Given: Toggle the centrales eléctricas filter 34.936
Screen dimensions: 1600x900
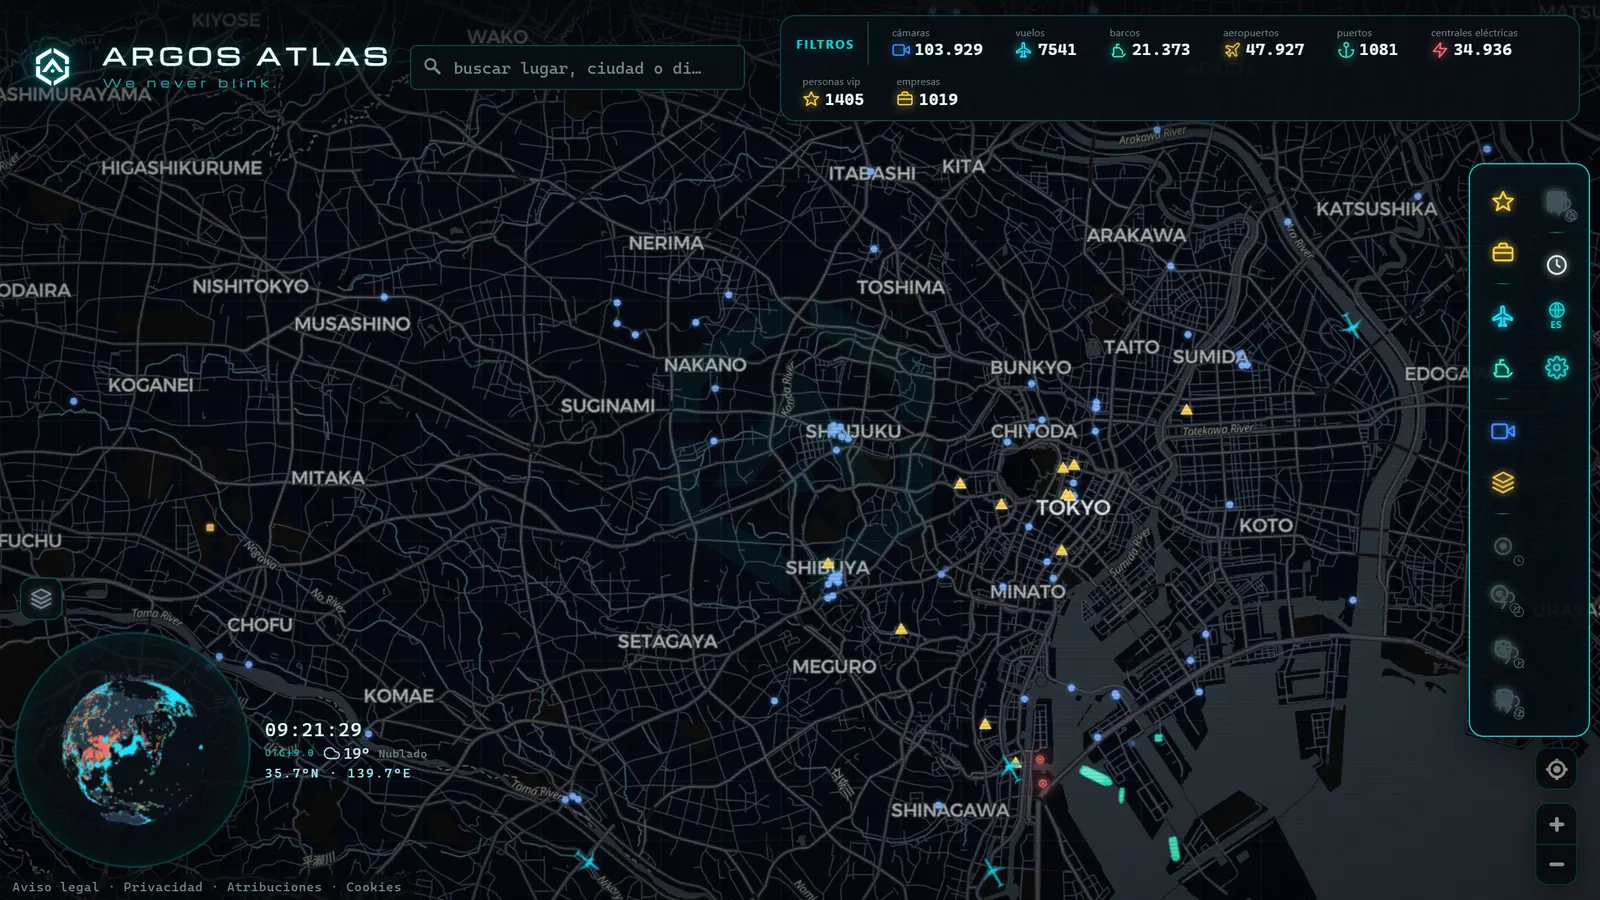Looking at the screenshot, I should (1474, 43).
